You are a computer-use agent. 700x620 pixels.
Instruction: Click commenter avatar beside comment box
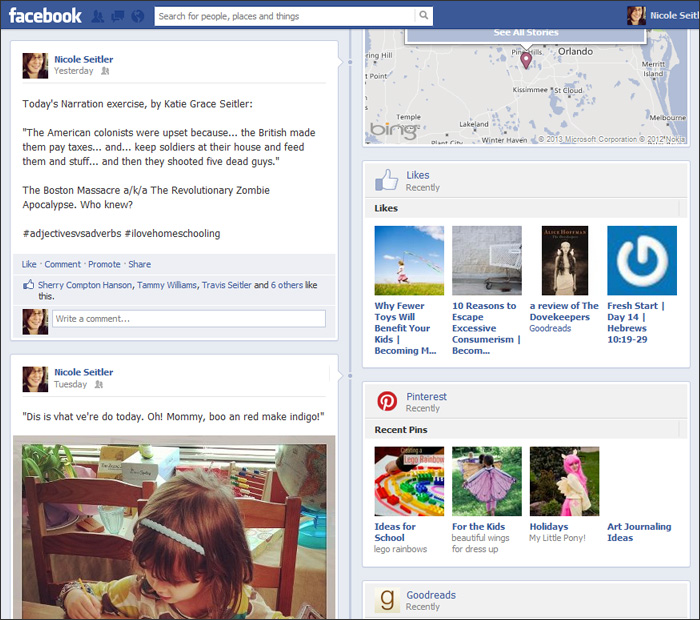[35, 321]
